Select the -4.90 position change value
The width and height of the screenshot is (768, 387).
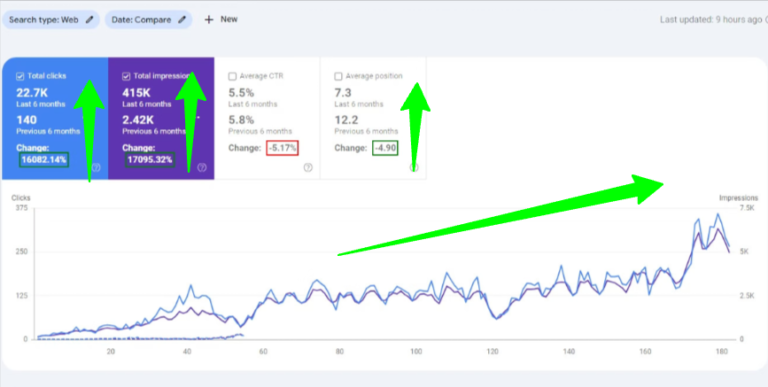pyautogui.click(x=385, y=148)
